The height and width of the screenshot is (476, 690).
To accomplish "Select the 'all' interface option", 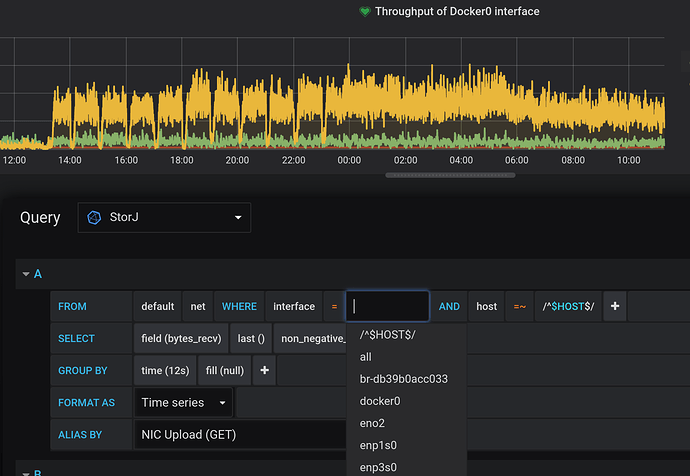I will click(366, 357).
